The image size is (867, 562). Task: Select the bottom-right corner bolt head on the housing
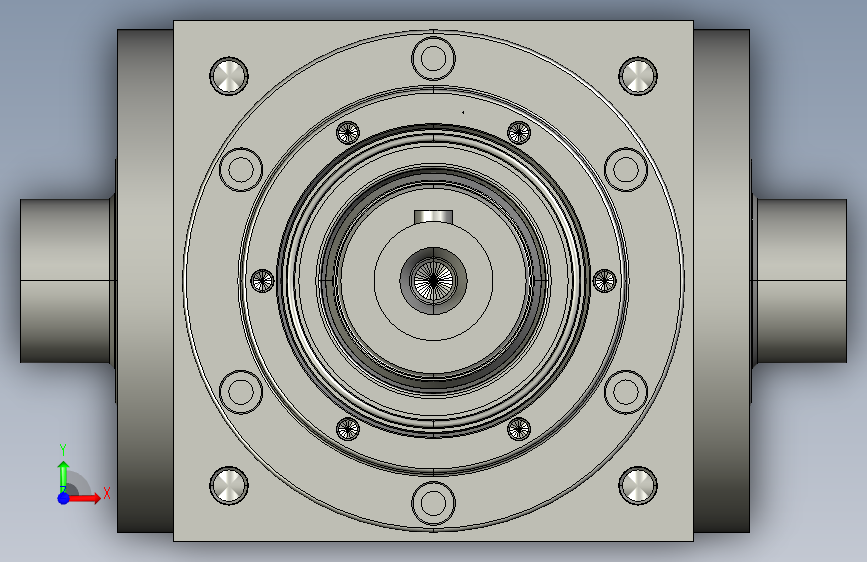coord(638,486)
